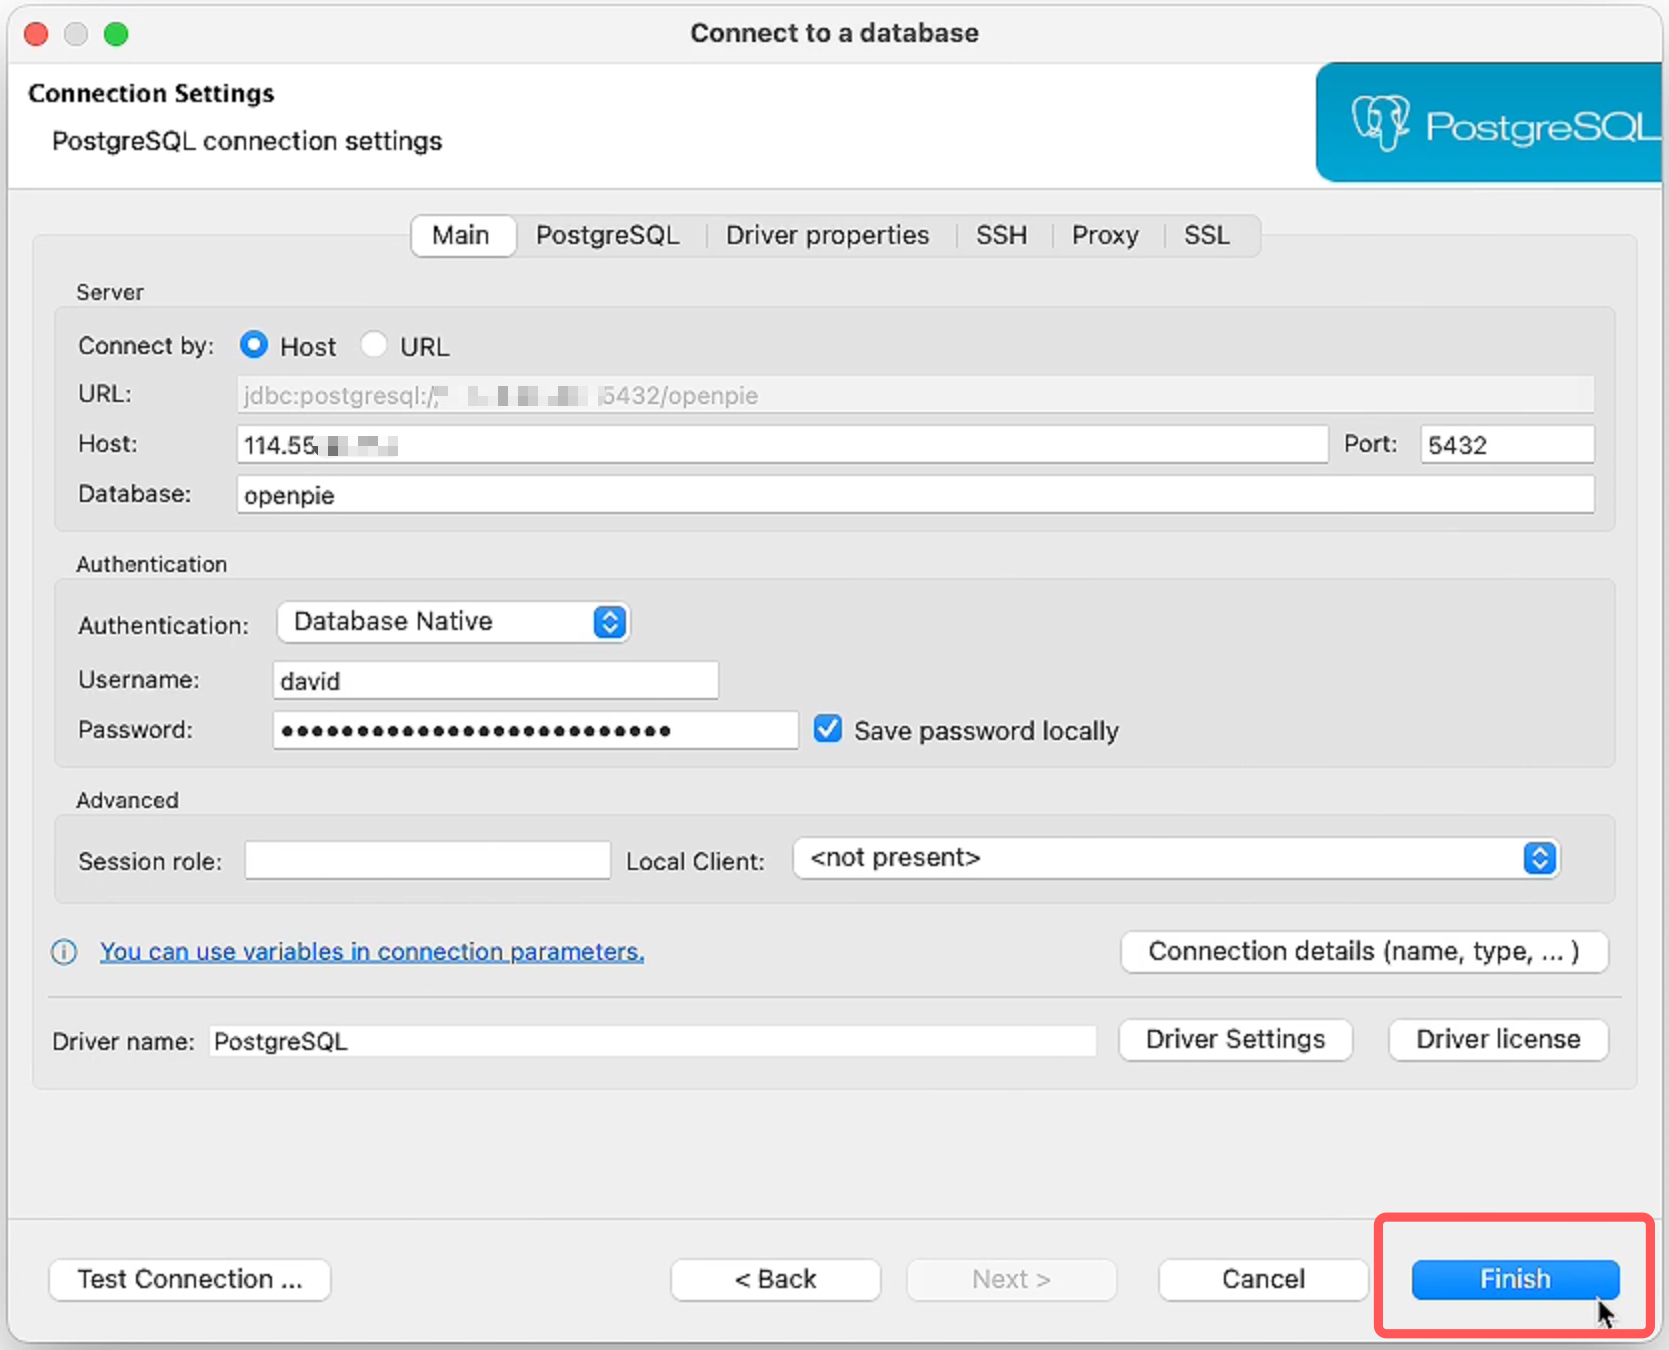This screenshot has height=1350, width=1669.
Task: Open the SSH tab
Action: pyautogui.click(x=1002, y=235)
